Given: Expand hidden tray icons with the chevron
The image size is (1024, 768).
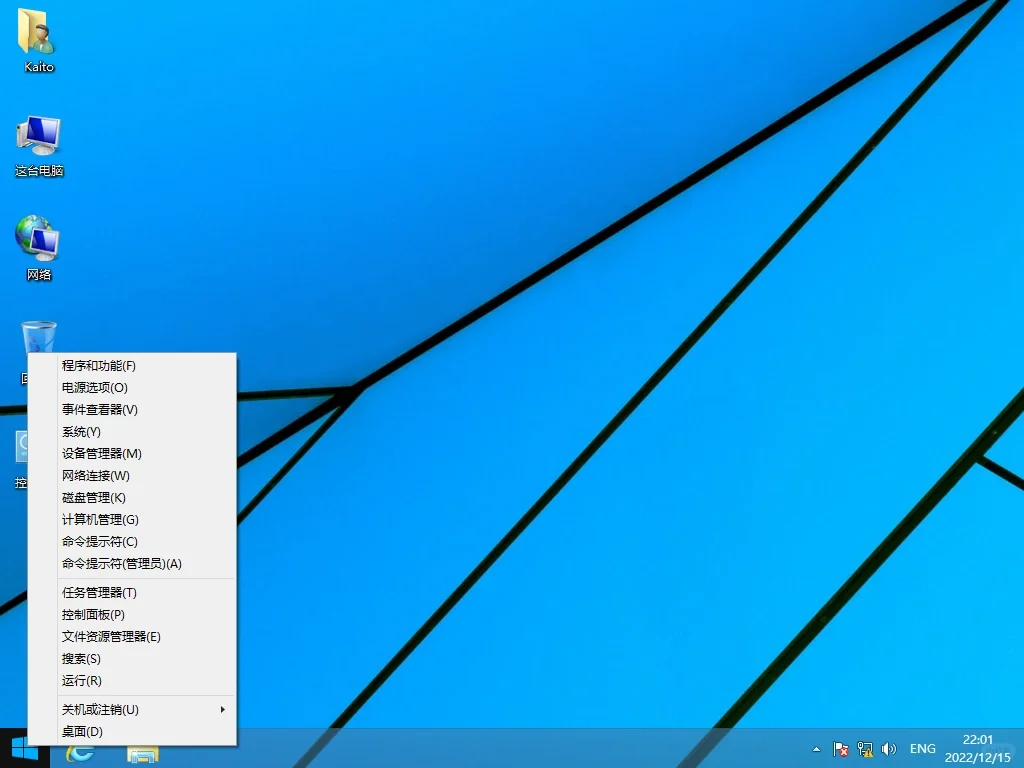Looking at the screenshot, I should point(815,749).
